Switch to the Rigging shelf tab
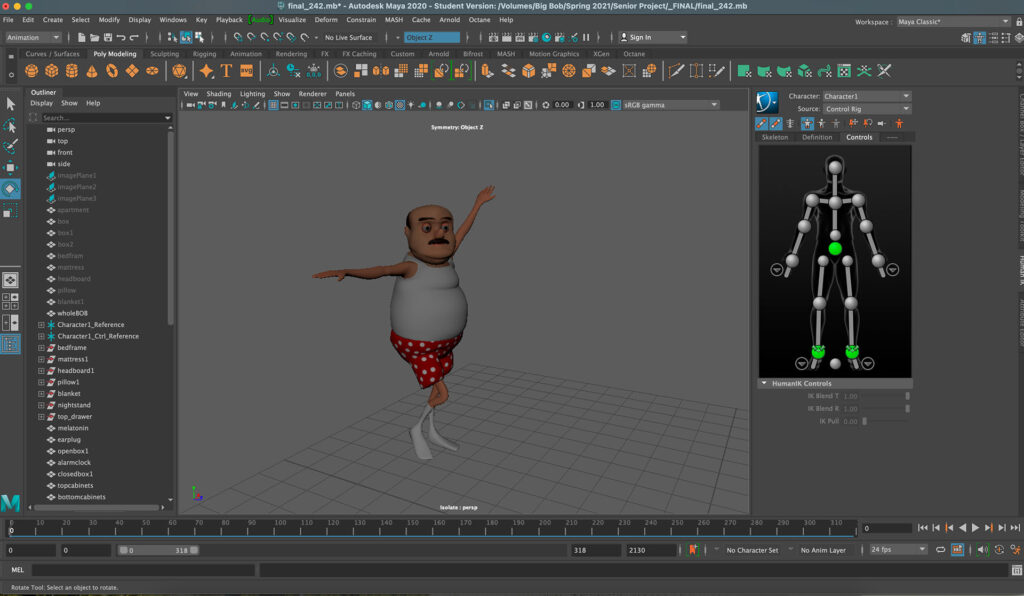The height and width of the screenshot is (596, 1024). [x=204, y=54]
